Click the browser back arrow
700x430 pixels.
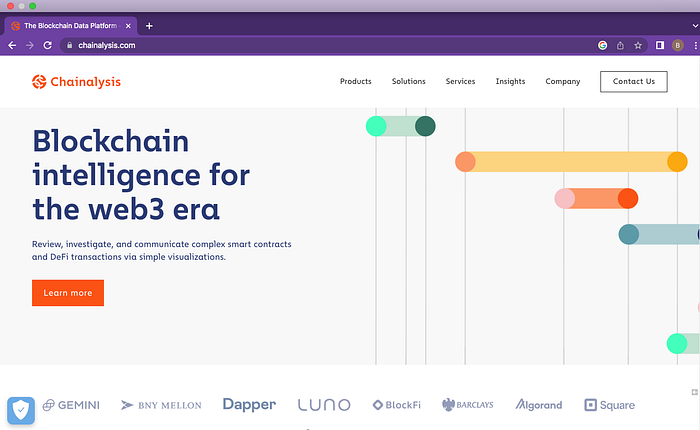(12, 45)
